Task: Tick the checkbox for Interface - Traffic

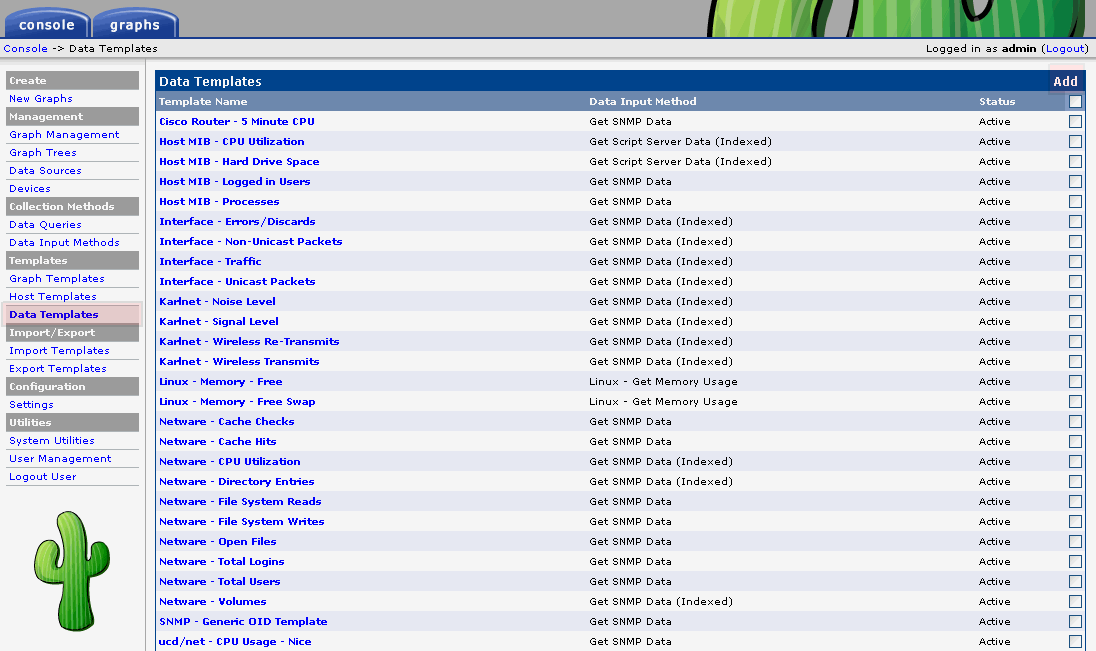Action: pos(1075,262)
